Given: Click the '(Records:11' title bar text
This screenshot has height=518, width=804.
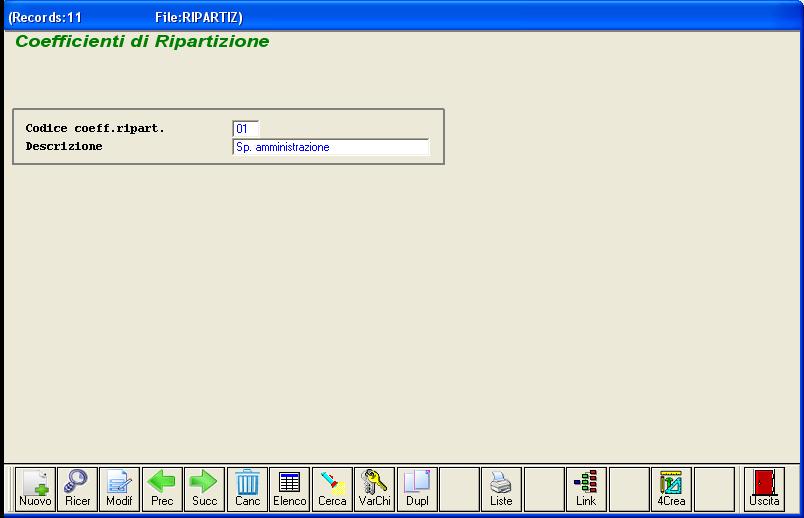Looking at the screenshot, I should [45, 17].
